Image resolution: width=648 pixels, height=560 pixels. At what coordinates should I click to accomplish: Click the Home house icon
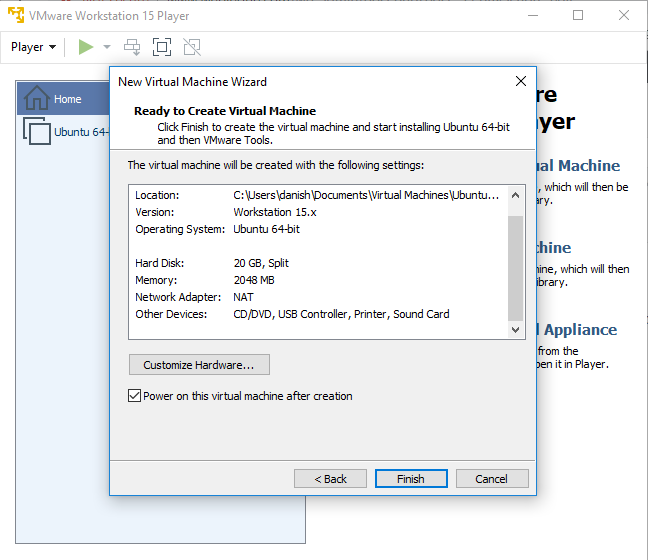click(x=36, y=98)
